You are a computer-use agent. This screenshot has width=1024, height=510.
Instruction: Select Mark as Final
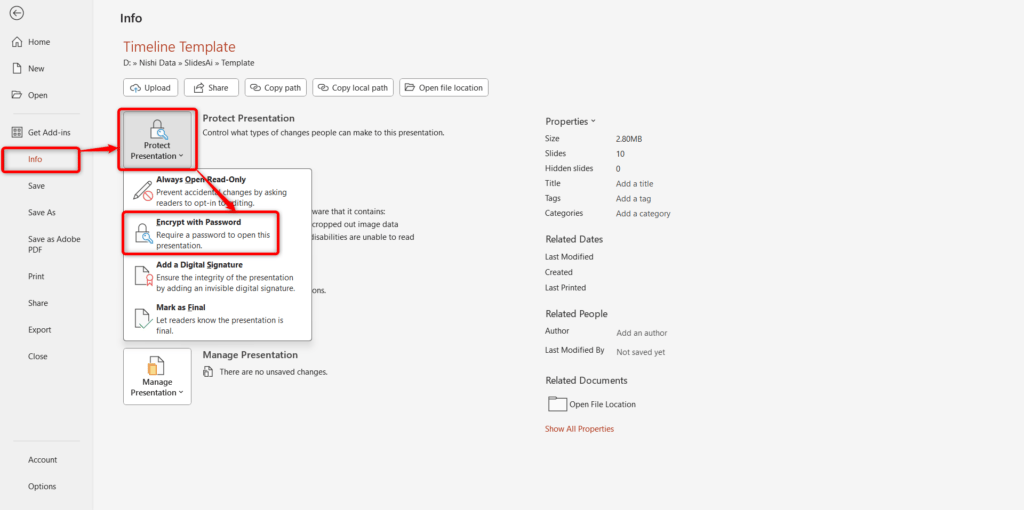coord(218,318)
